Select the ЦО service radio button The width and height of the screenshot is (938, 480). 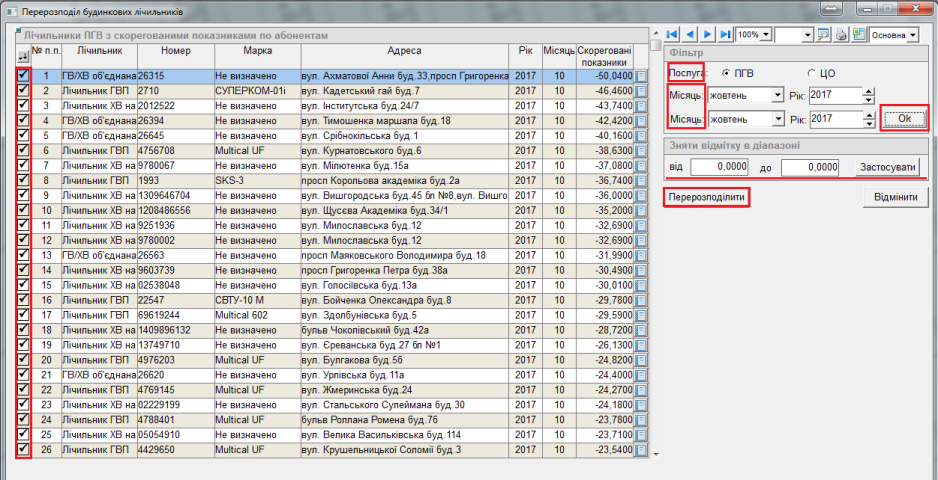coord(813,73)
